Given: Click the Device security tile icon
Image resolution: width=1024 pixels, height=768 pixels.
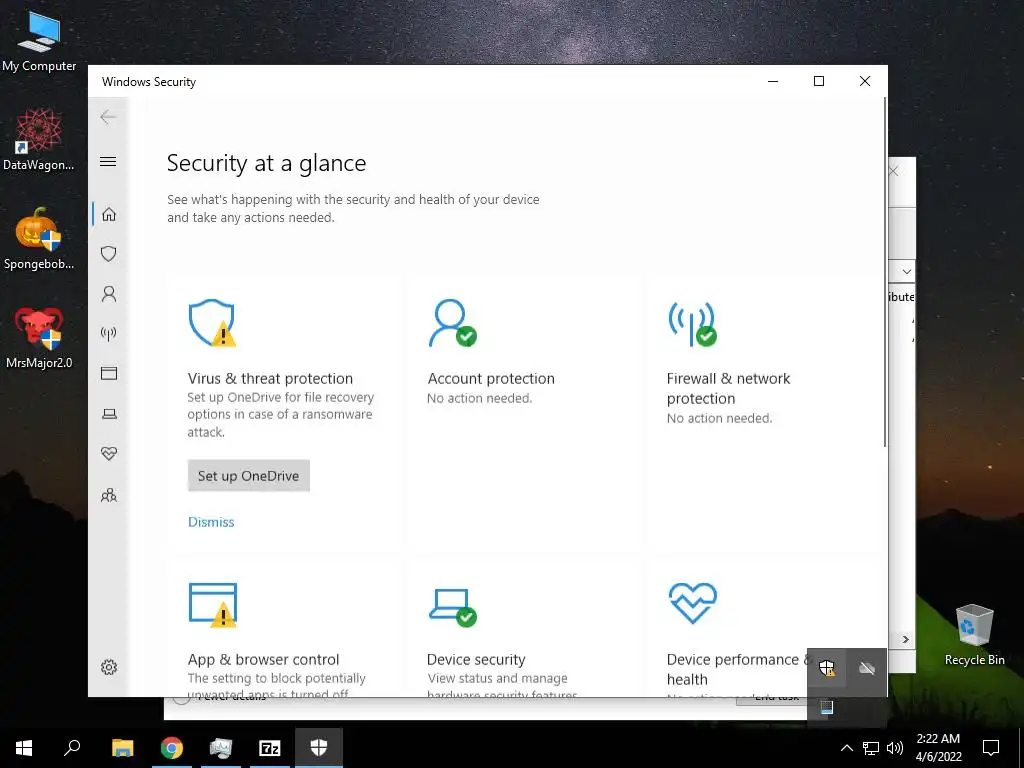Looking at the screenshot, I should (x=453, y=607).
